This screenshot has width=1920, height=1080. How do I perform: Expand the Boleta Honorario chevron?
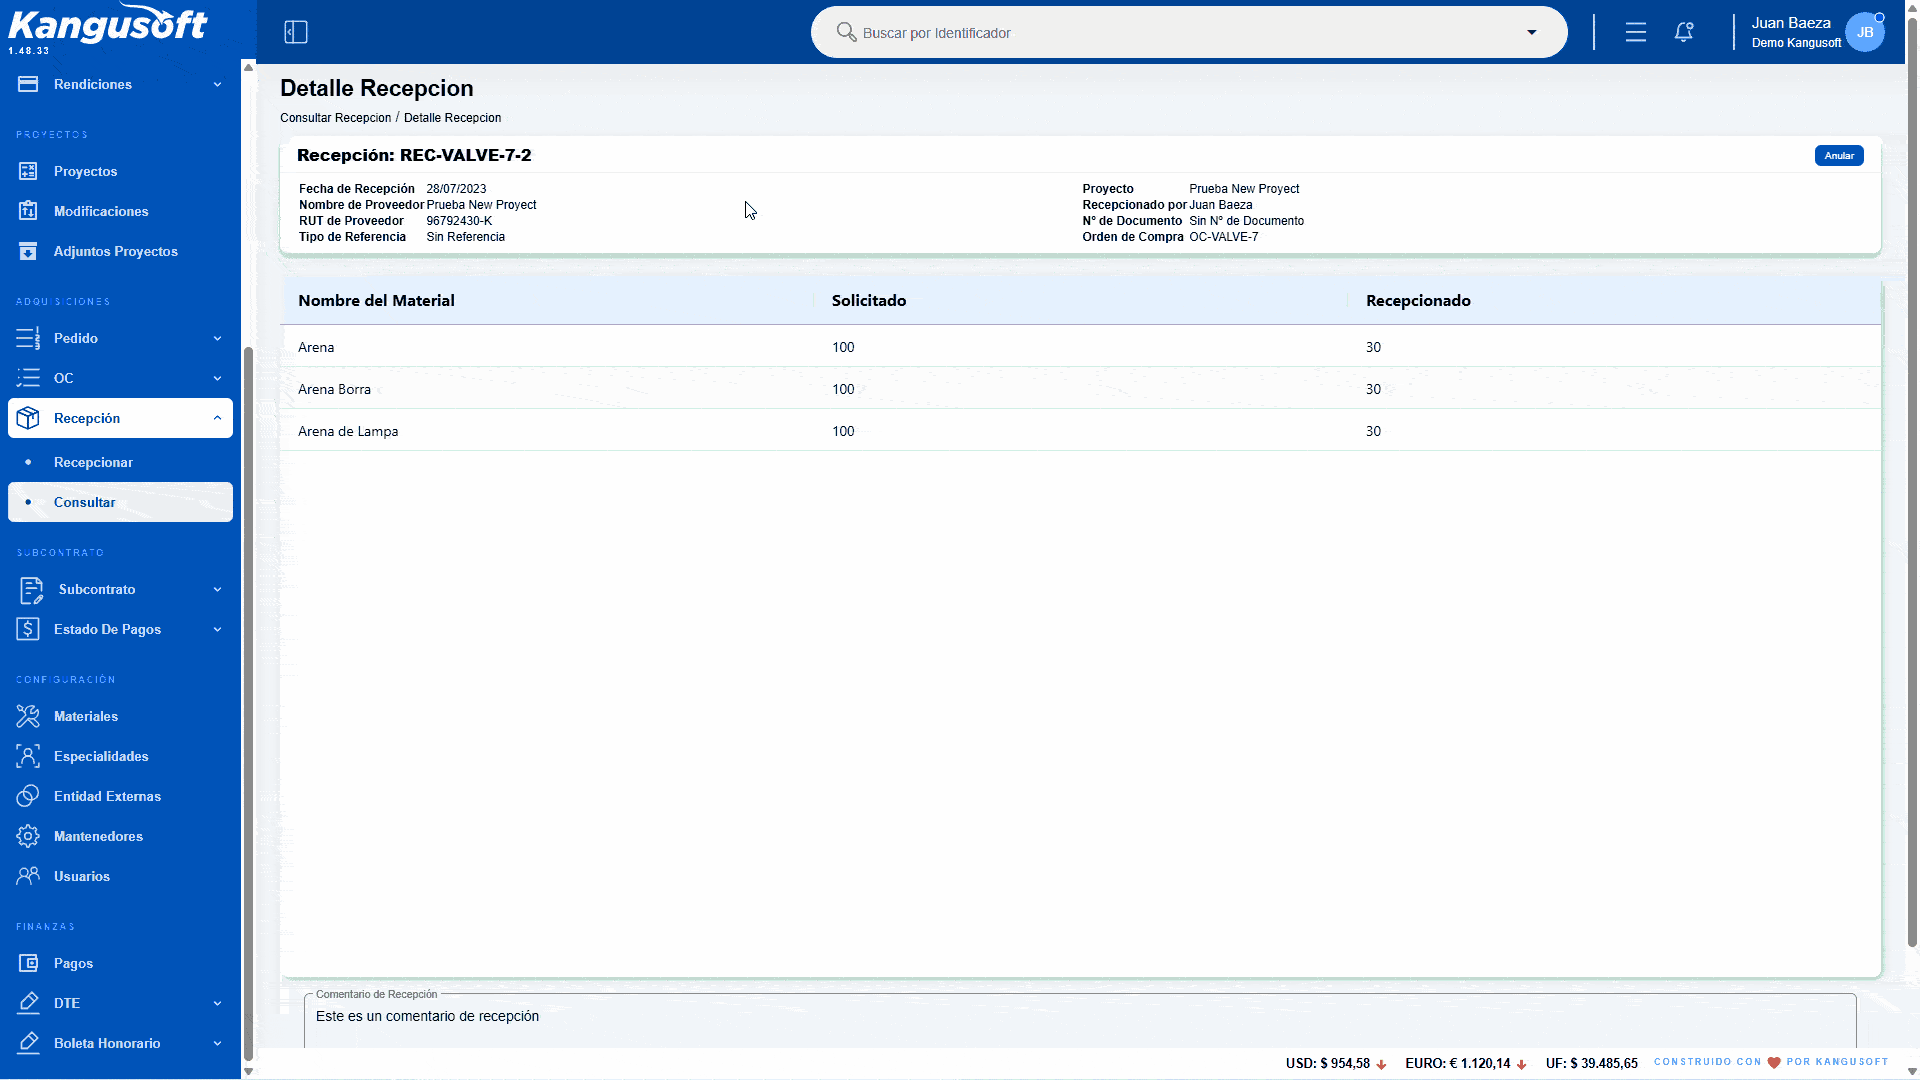pyautogui.click(x=217, y=1043)
